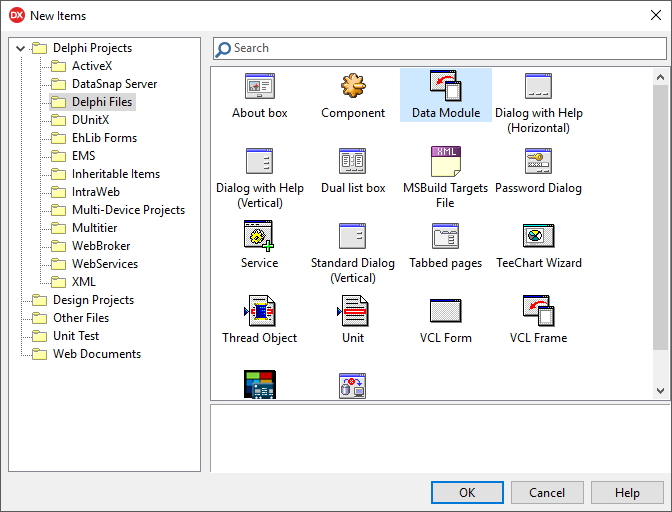Screen dimensions: 672x512
Task: Open the Multi-Device Projects category
Action: (128, 210)
